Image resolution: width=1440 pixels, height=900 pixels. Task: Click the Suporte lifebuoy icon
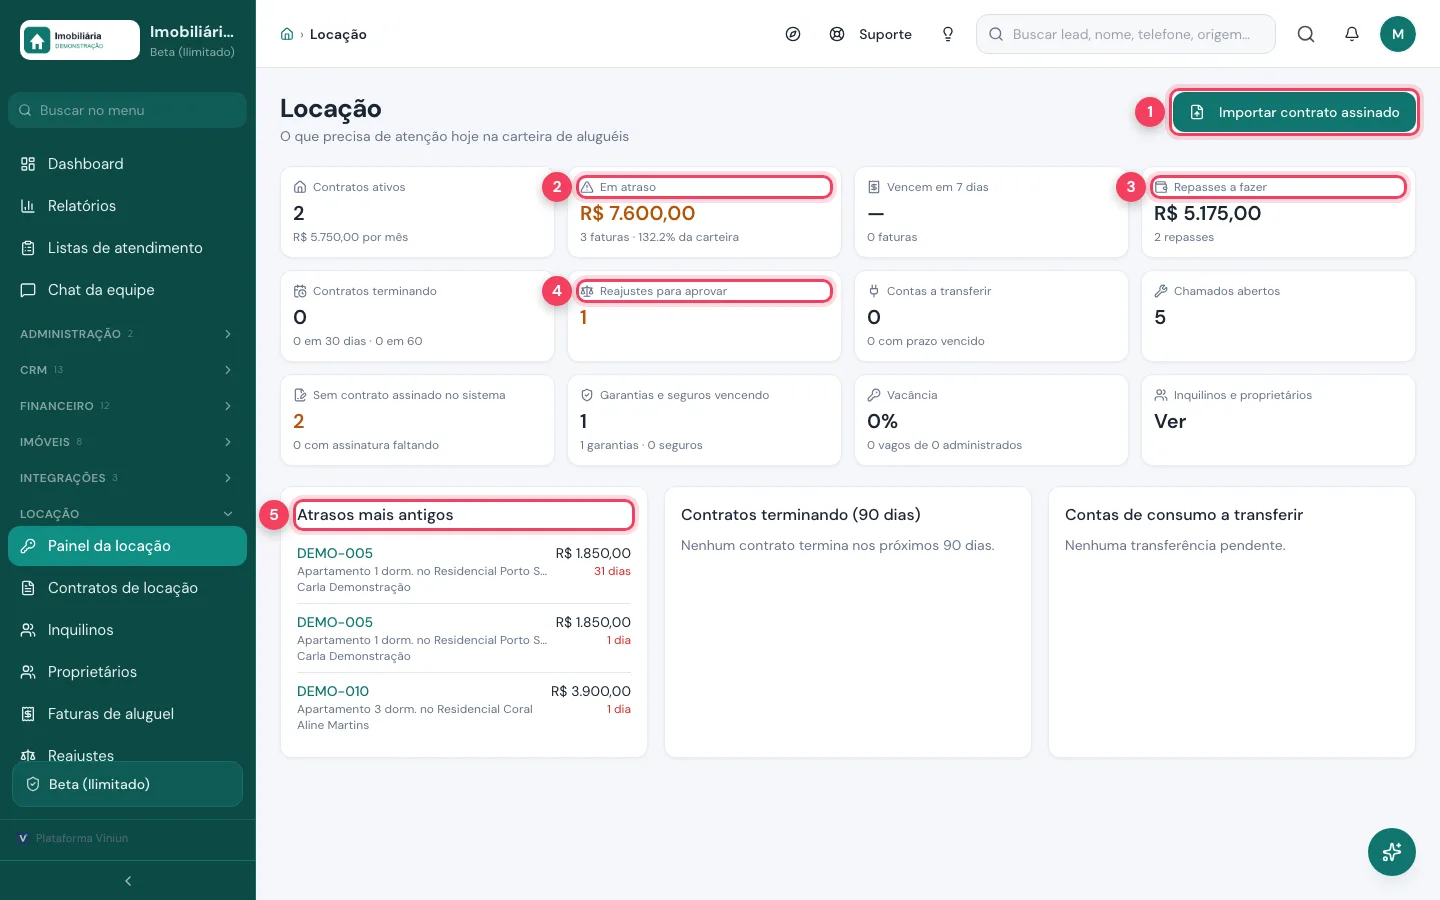pos(837,34)
